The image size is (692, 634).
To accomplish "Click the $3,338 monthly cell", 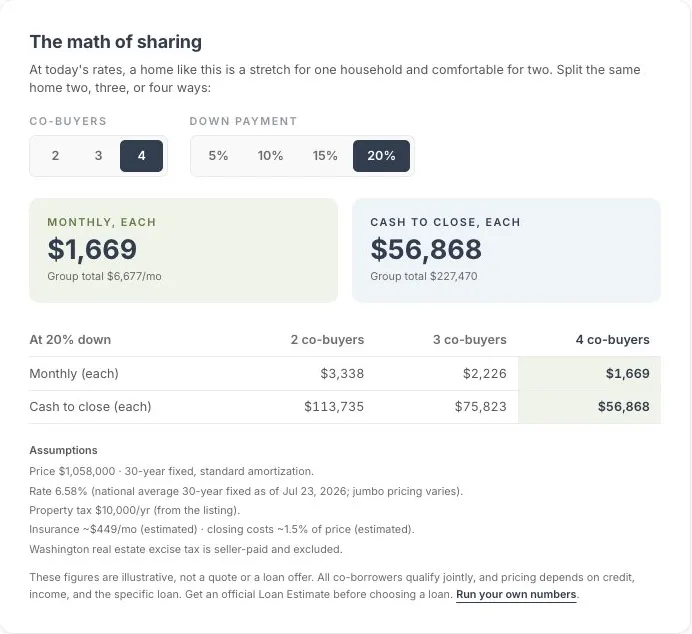I will coord(342,374).
